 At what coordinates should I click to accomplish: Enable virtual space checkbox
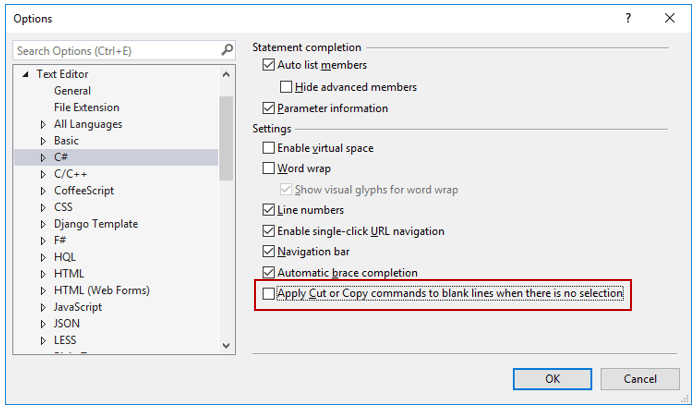tap(268, 148)
